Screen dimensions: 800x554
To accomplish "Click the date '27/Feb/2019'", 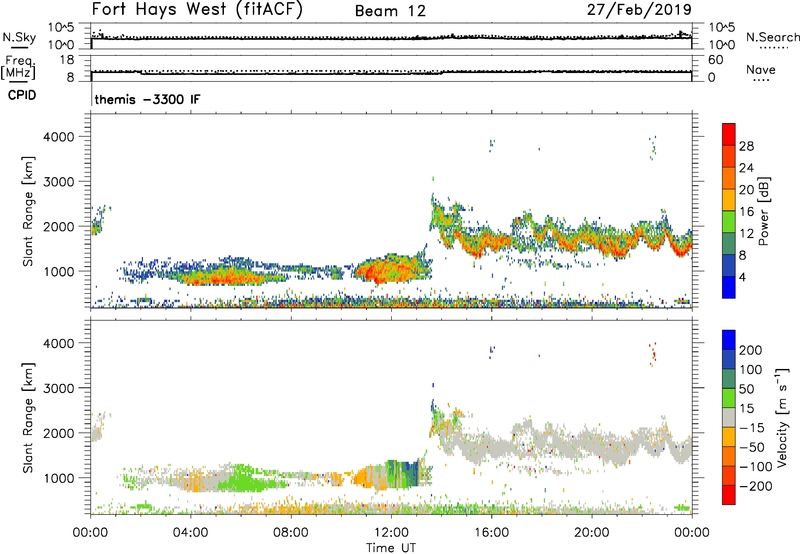I will coord(639,10).
